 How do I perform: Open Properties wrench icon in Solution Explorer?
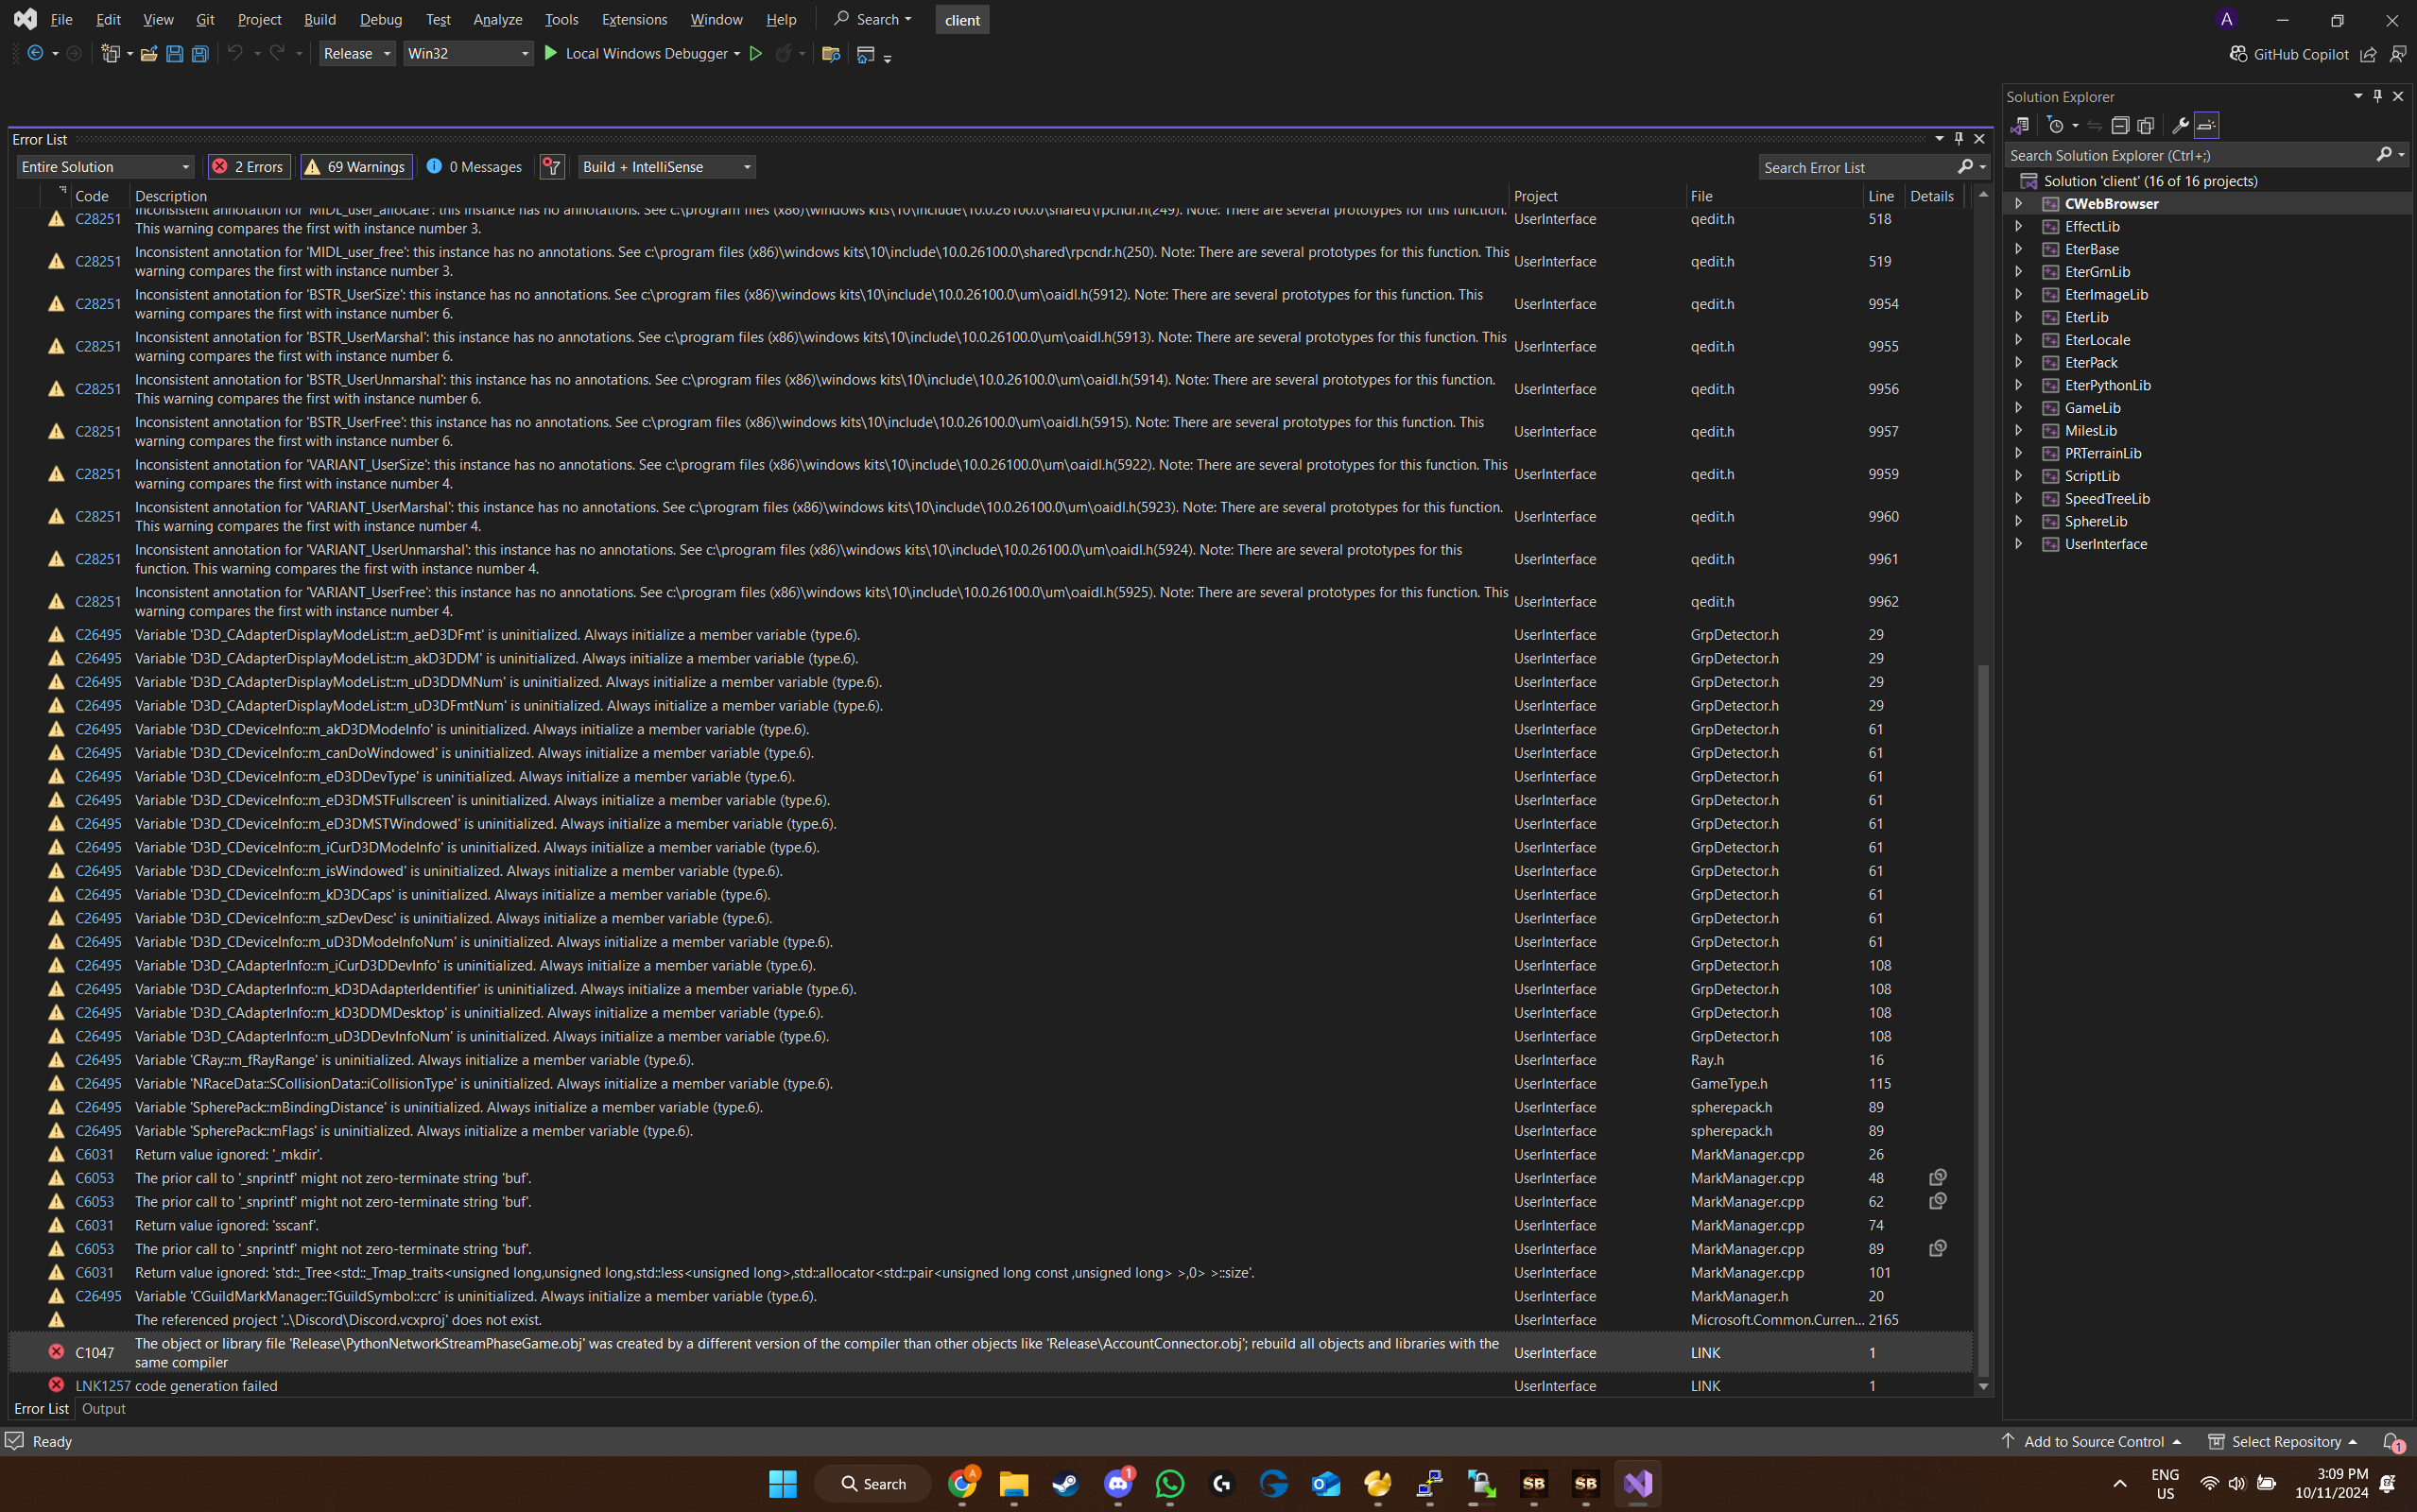2180,126
